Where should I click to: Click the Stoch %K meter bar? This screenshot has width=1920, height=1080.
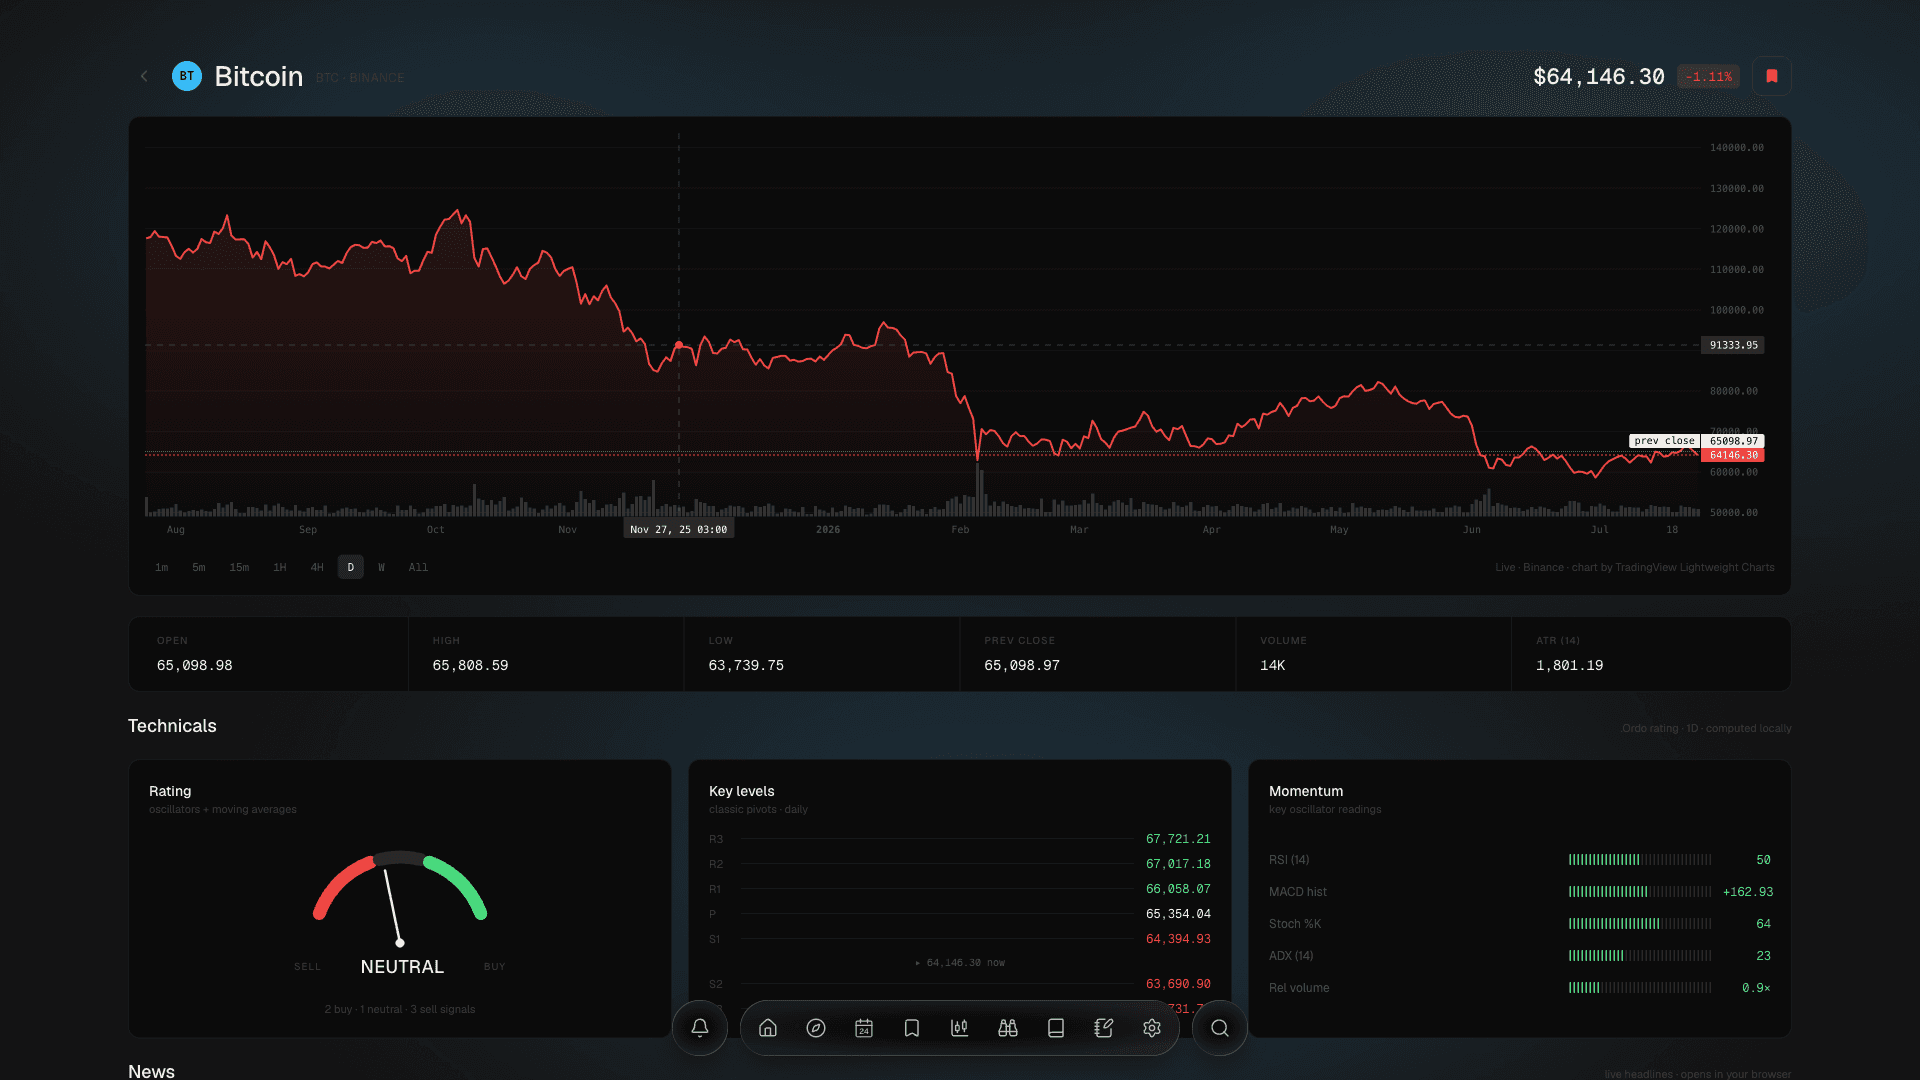pos(1640,924)
